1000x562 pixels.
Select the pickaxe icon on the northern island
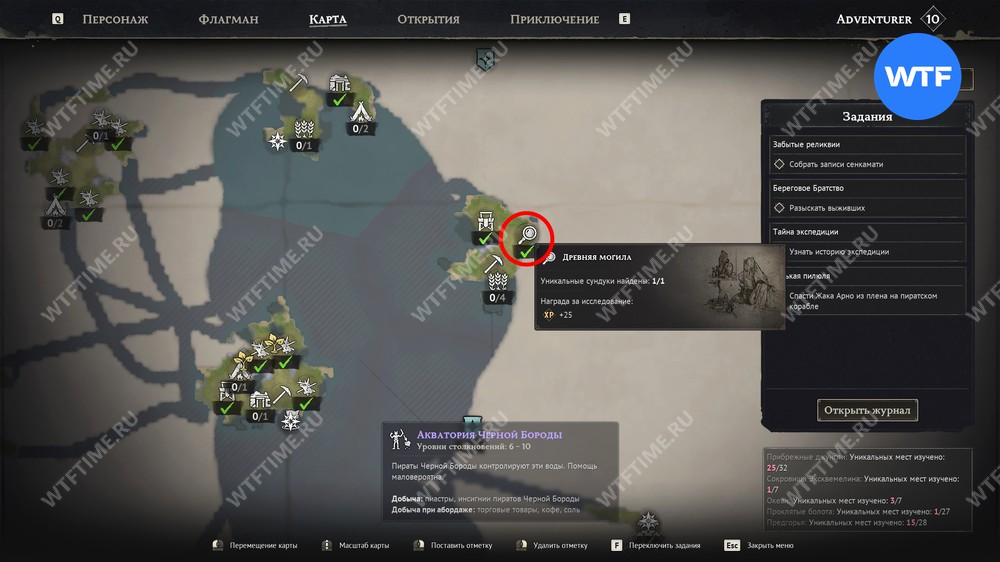(298, 82)
